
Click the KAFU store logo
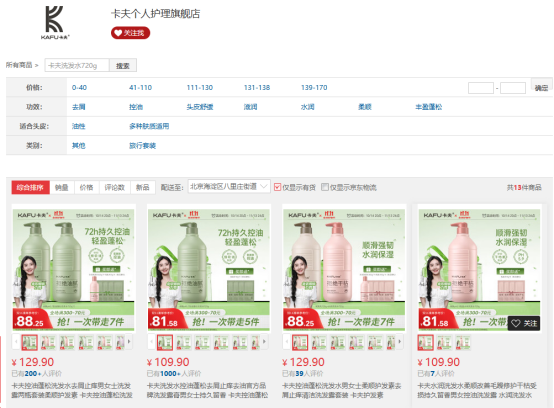tap(55, 22)
